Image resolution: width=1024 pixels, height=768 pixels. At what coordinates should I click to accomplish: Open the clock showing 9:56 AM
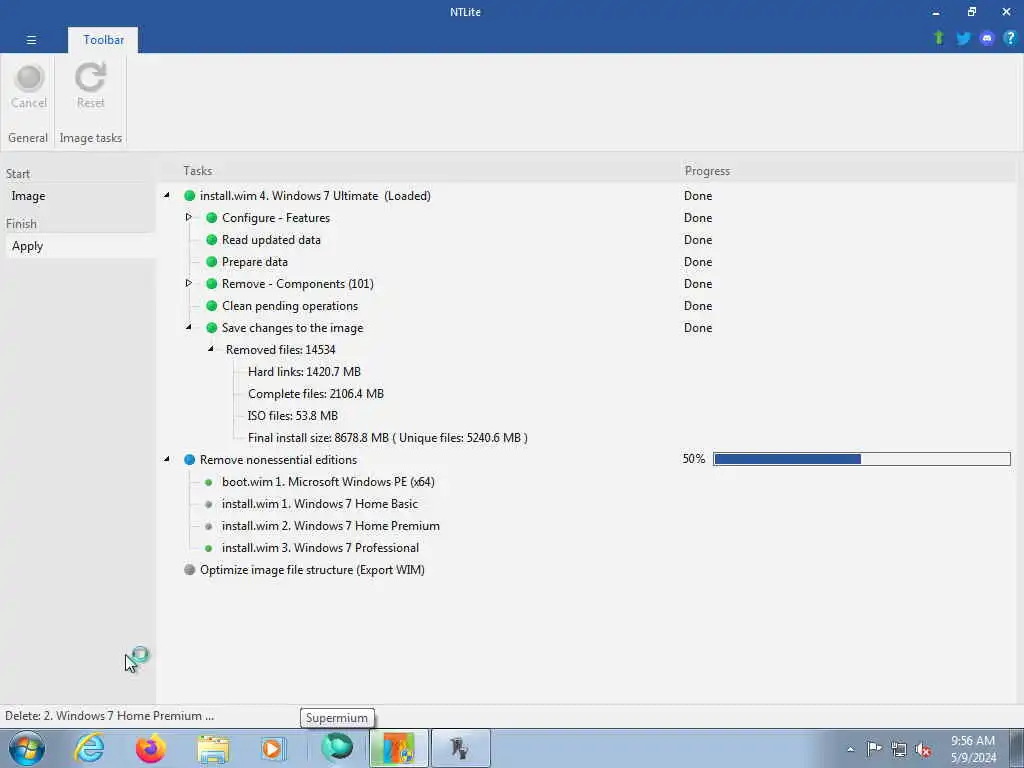click(x=973, y=749)
